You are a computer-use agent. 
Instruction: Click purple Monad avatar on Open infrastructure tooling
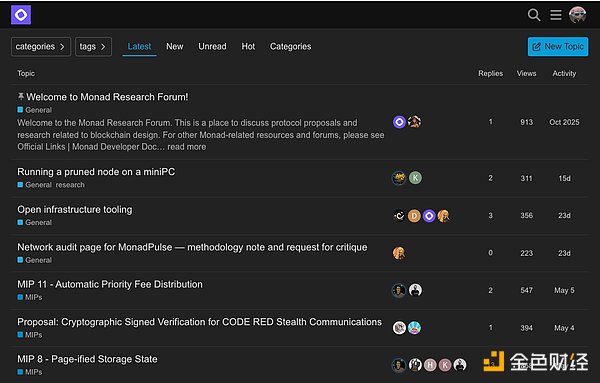(429, 216)
